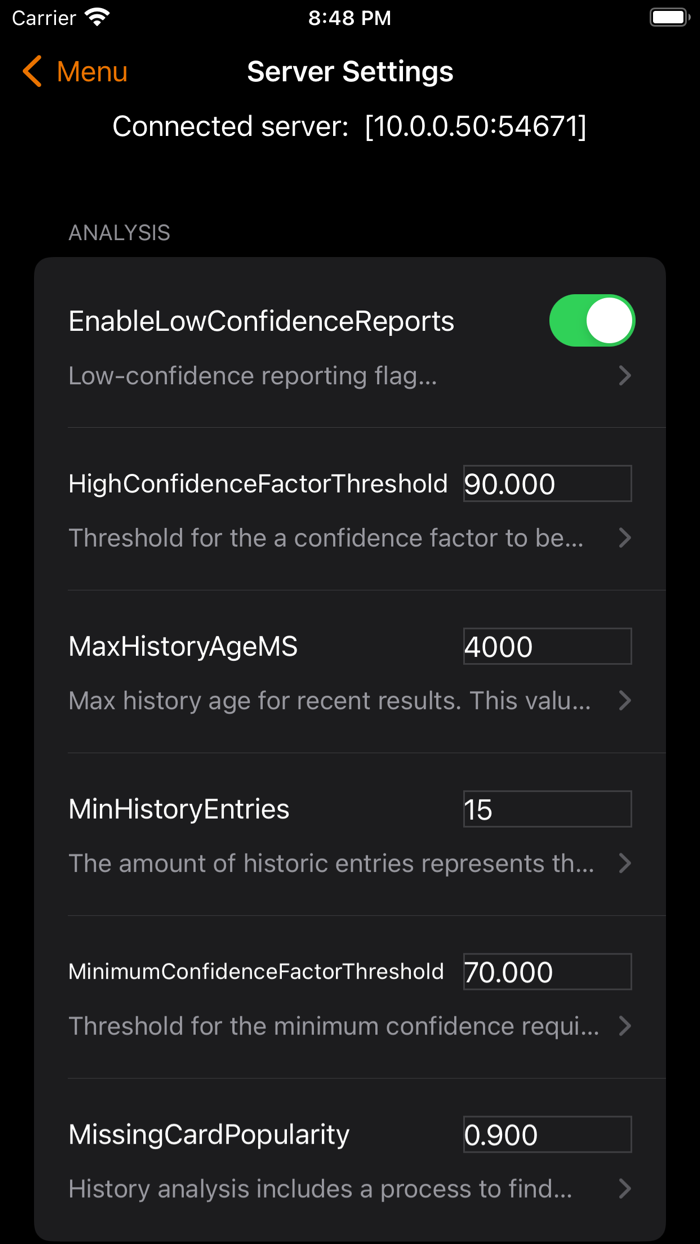Edit the MaxHistoryAgeMS field showing 4000
This screenshot has height=1244, width=700.
click(x=547, y=647)
